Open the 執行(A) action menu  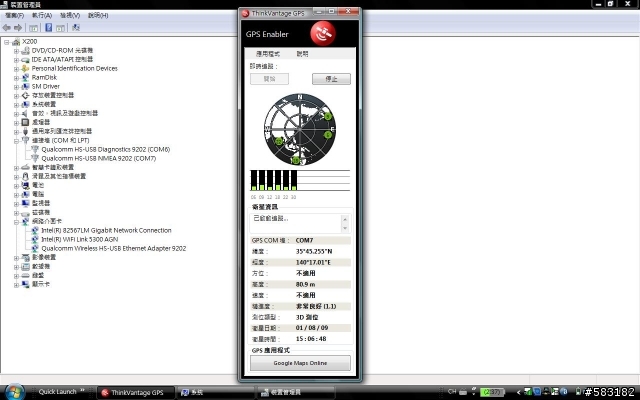coord(42,16)
